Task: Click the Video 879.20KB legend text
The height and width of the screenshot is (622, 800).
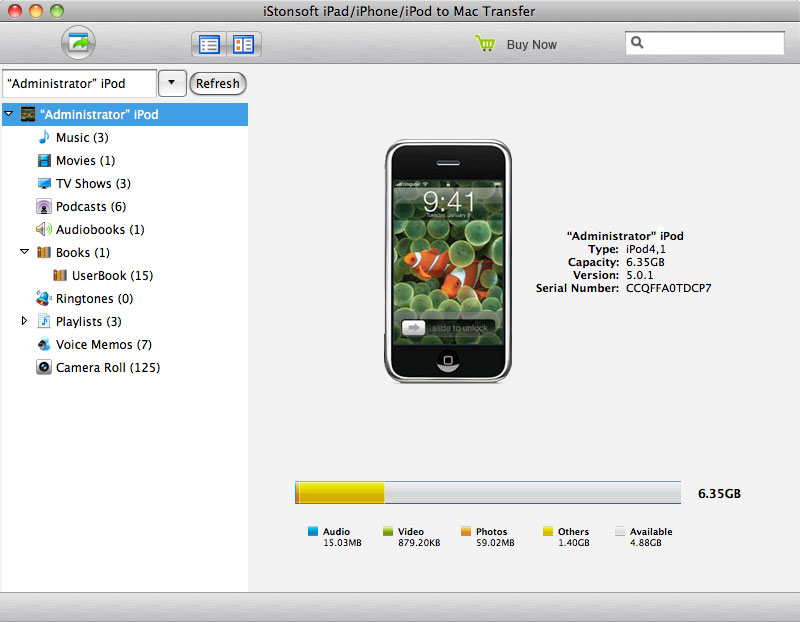Action: [419, 537]
